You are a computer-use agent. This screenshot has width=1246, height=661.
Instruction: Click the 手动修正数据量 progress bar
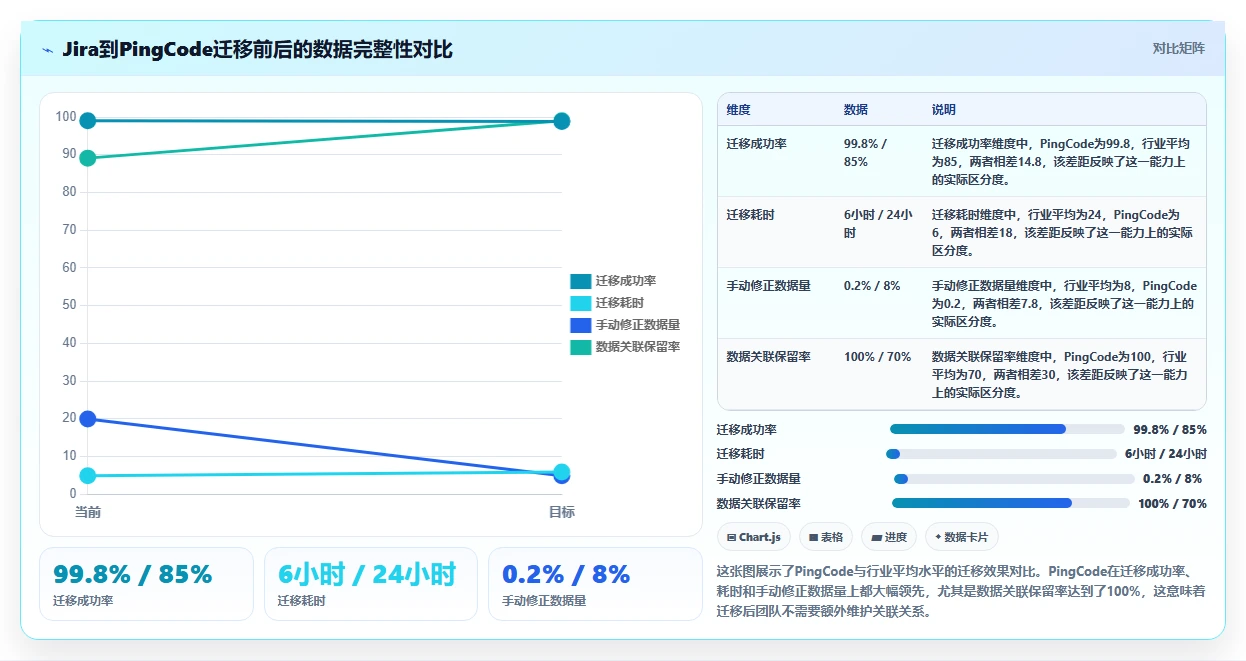tap(1014, 478)
